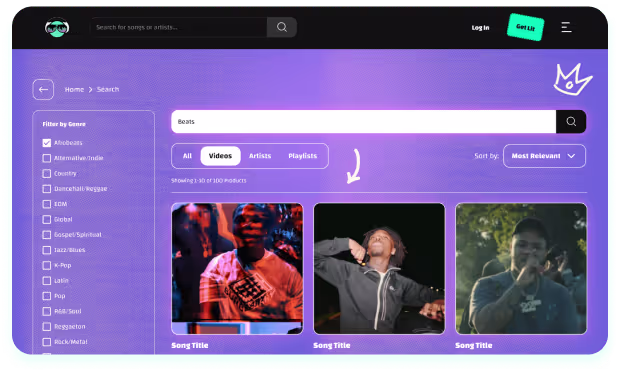Check the R&B/Soul genre filter

click(x=47, y=311)
